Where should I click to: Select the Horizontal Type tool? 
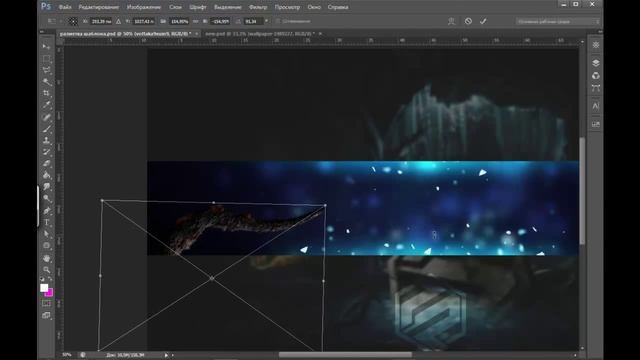47,222
